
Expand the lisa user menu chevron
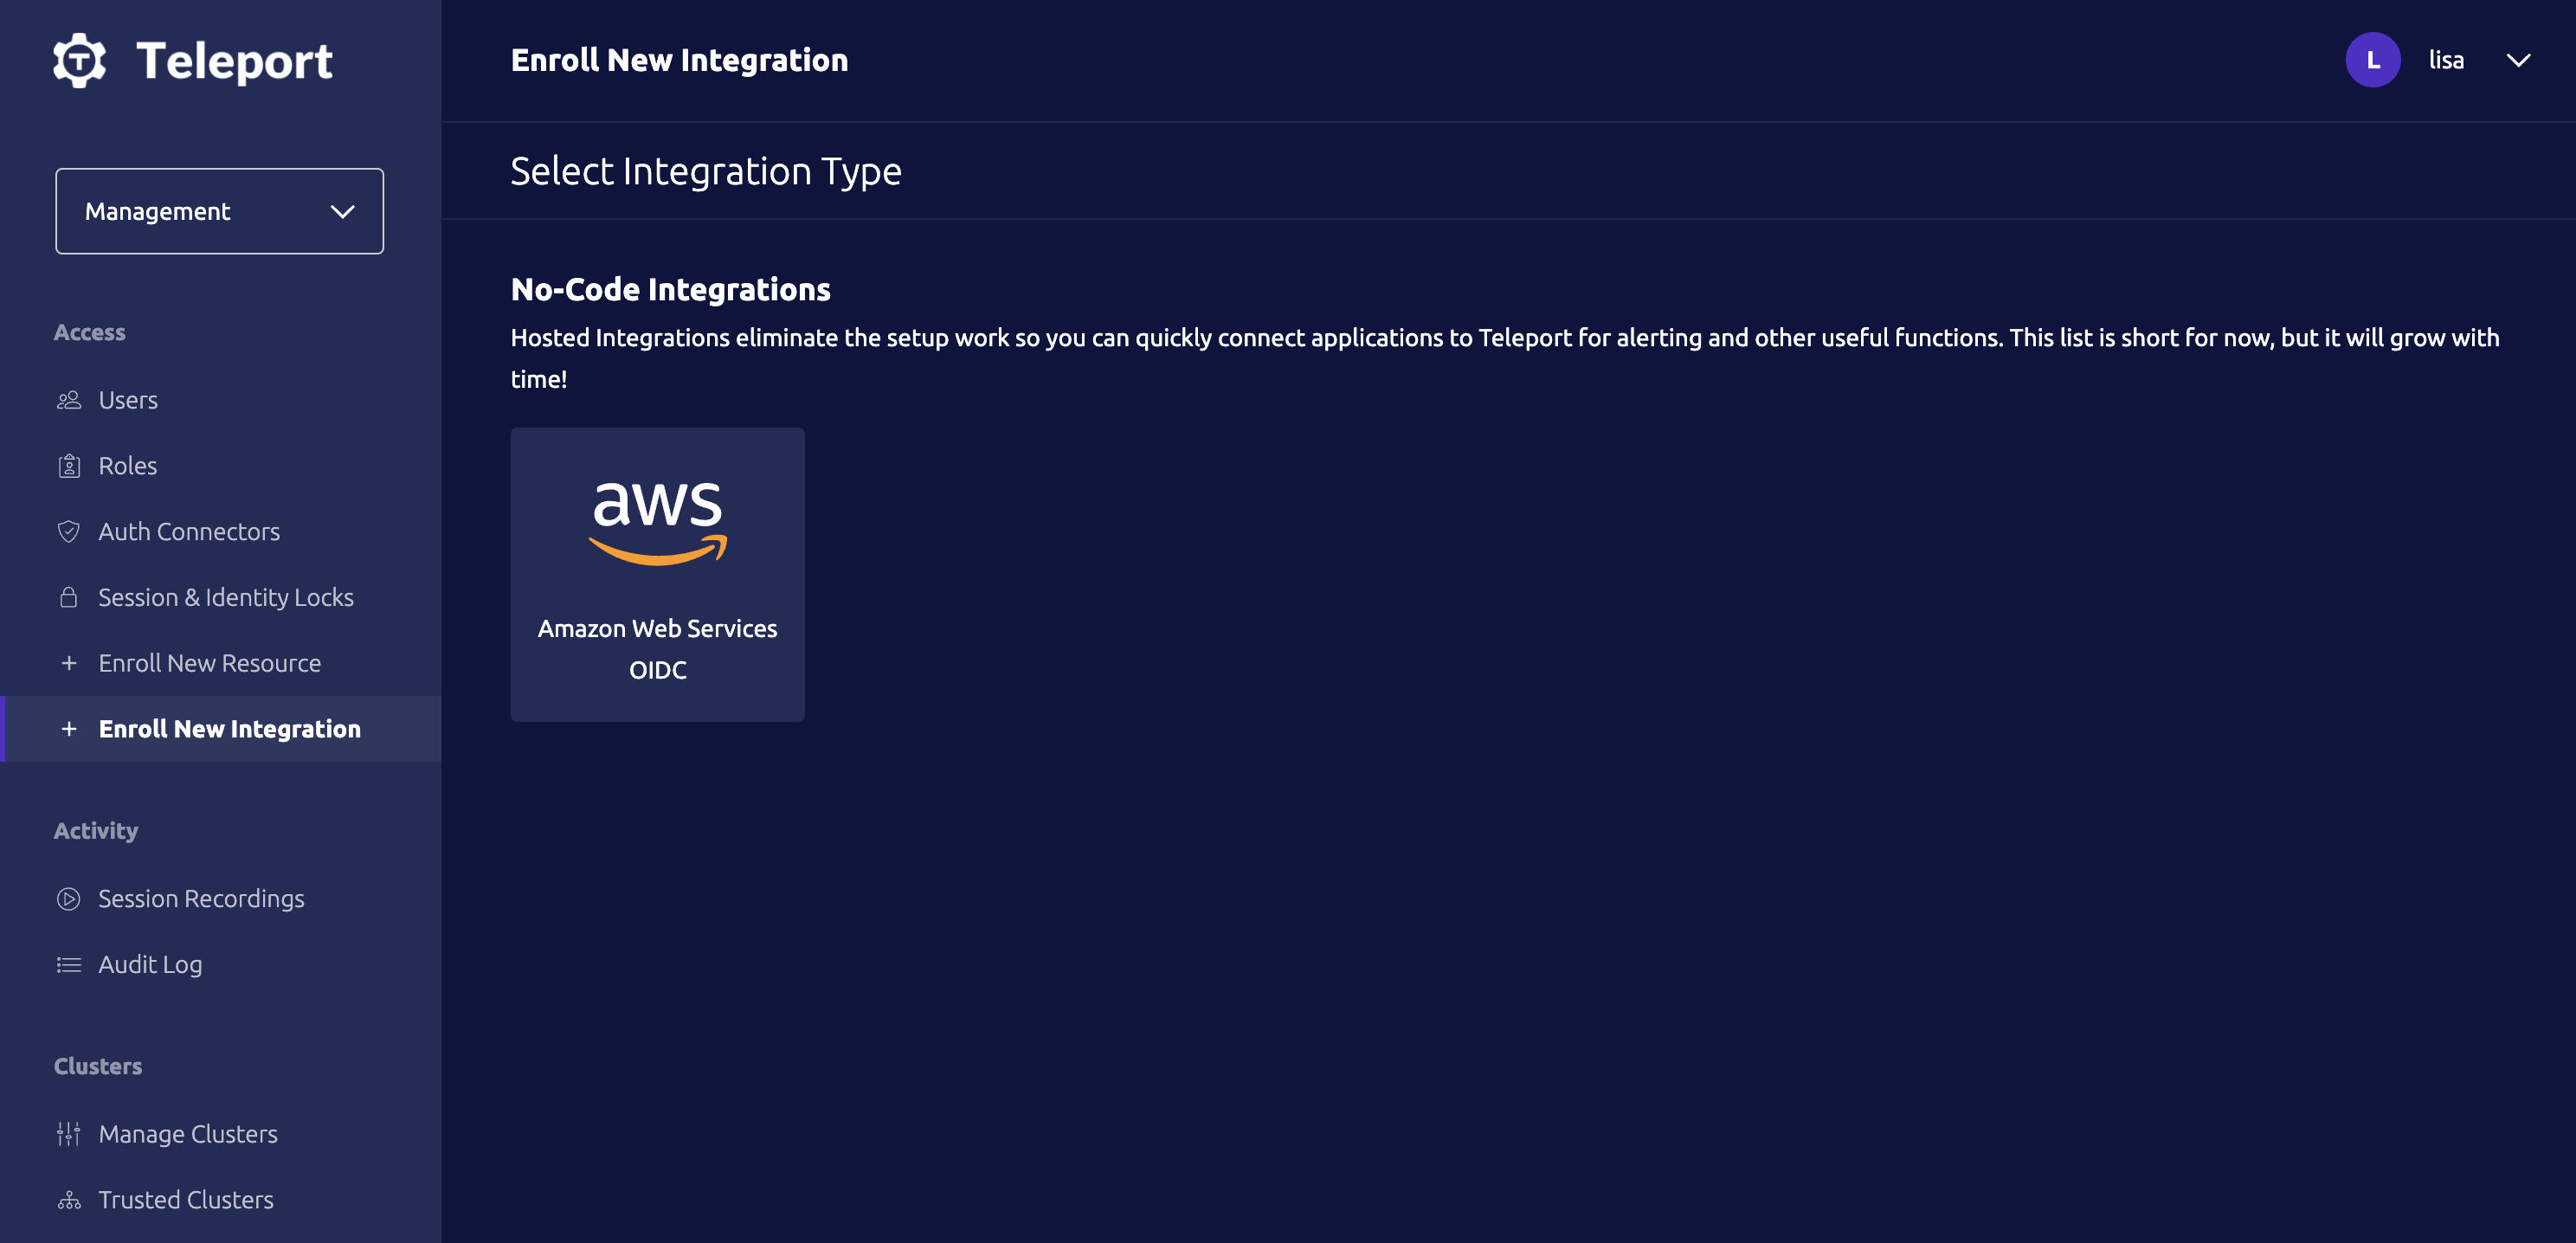[x=2518, y=60]
